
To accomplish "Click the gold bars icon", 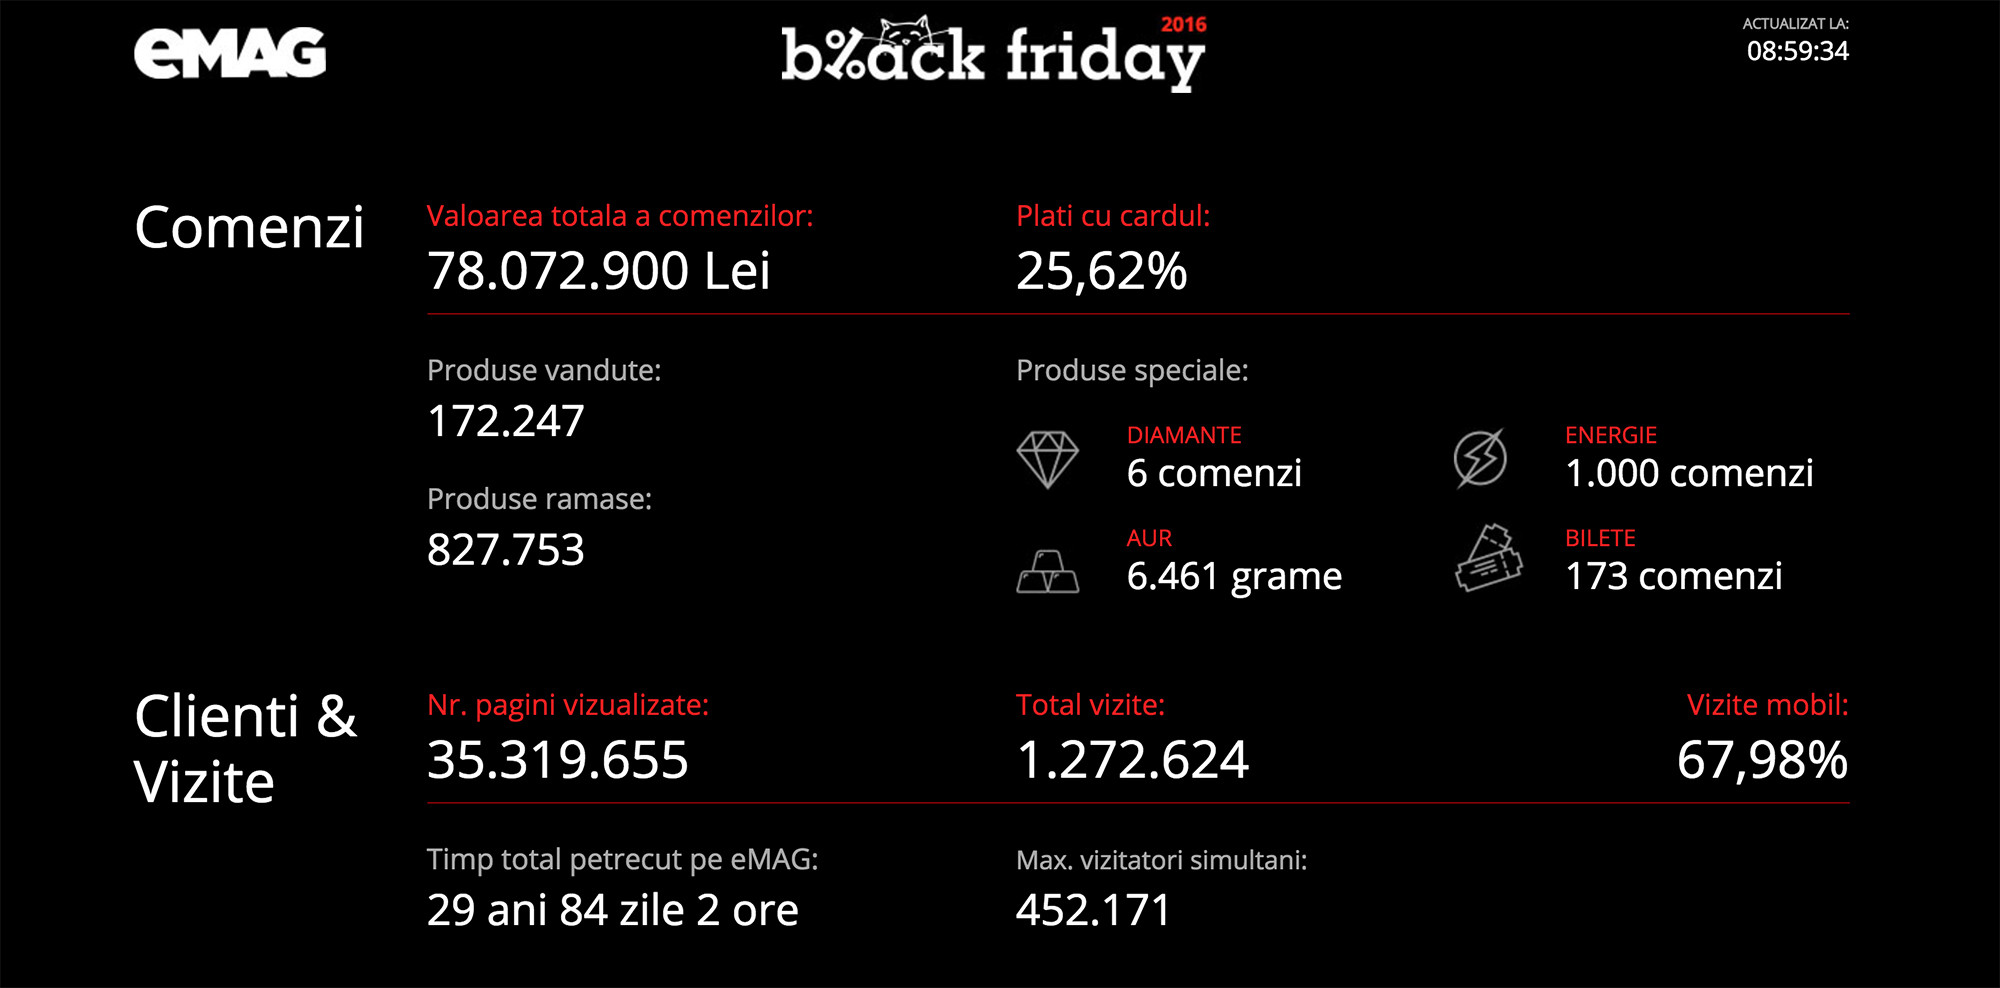I will point(1047,571).
